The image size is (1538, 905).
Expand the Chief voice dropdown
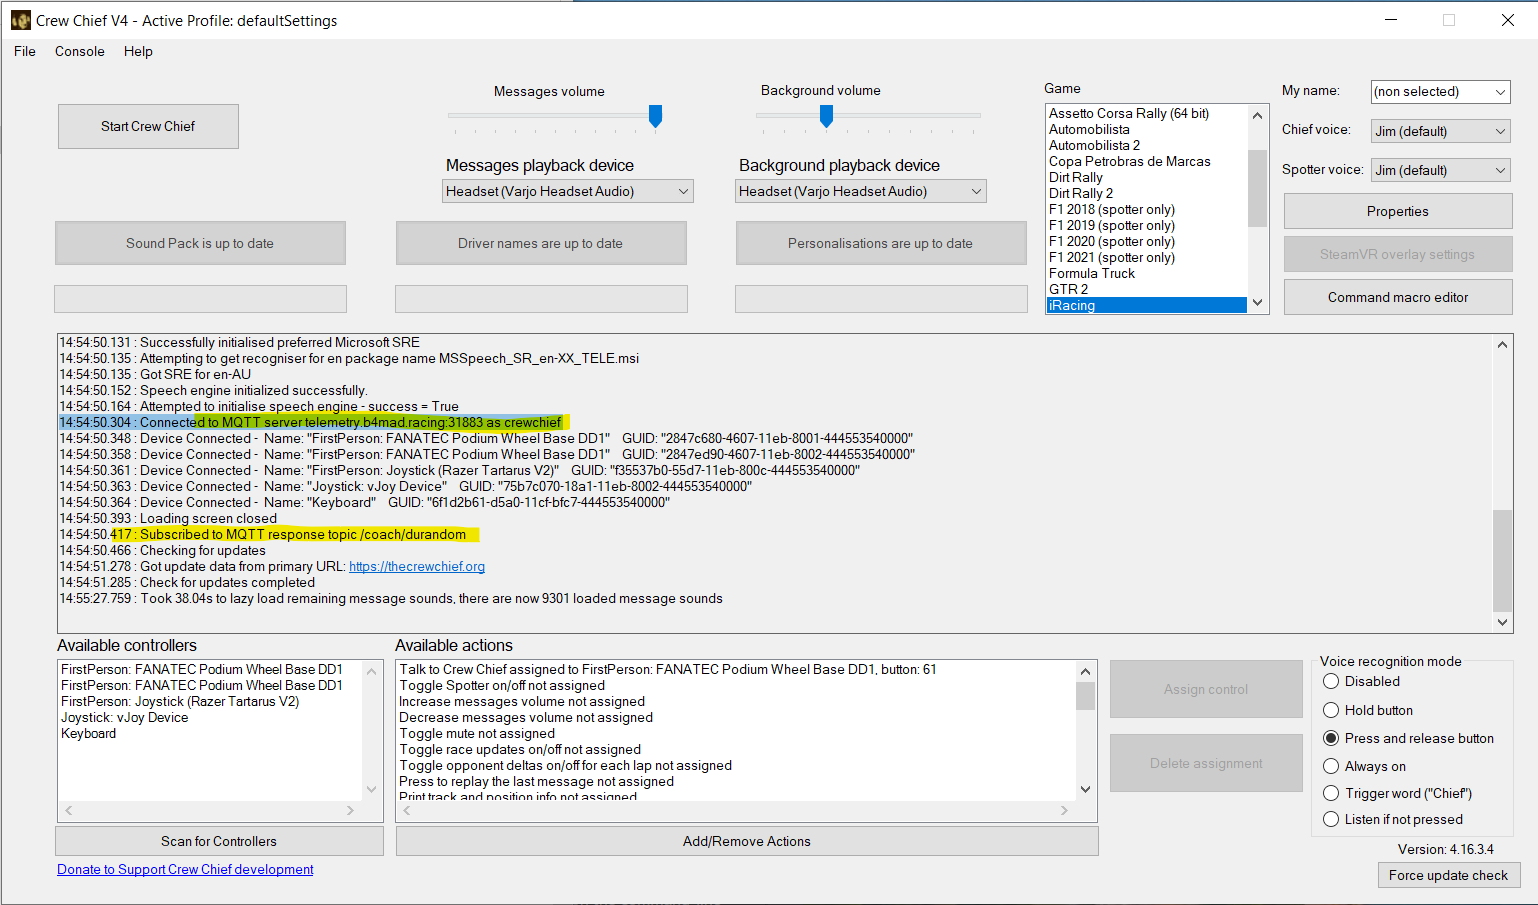pyautogui.click(x=1440, y=131)
